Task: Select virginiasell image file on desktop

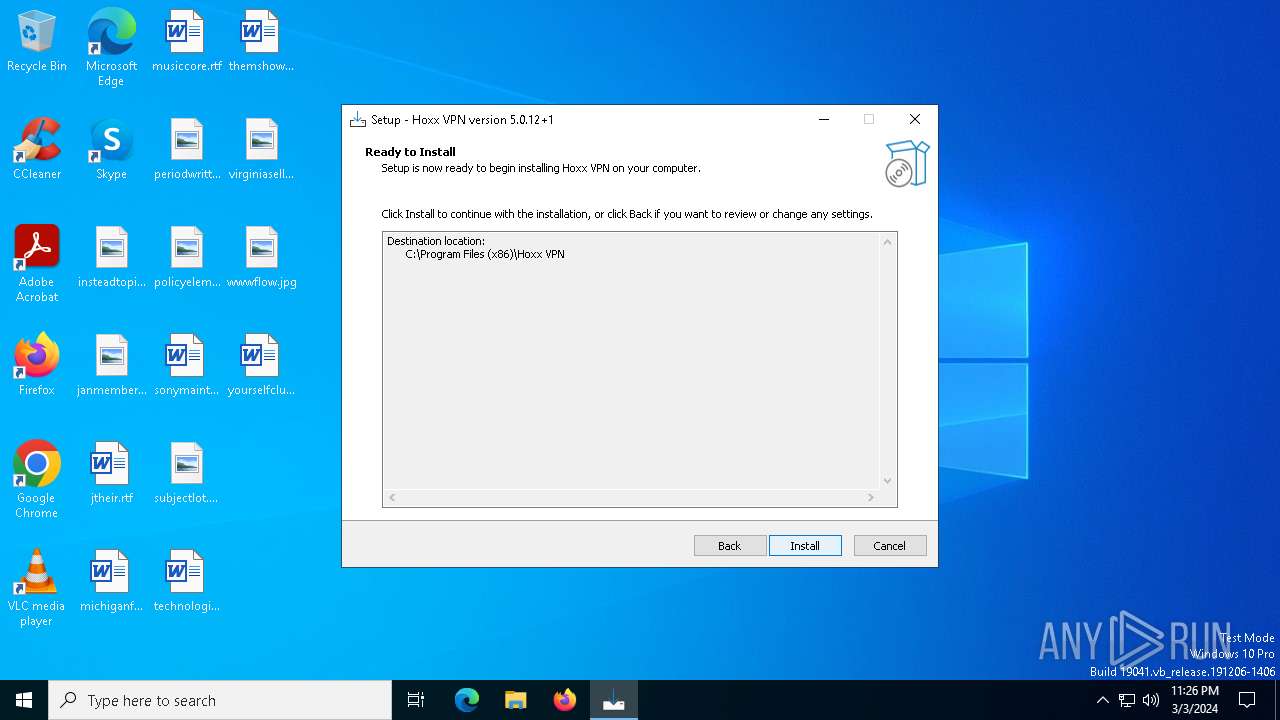Action: (261, 150)
